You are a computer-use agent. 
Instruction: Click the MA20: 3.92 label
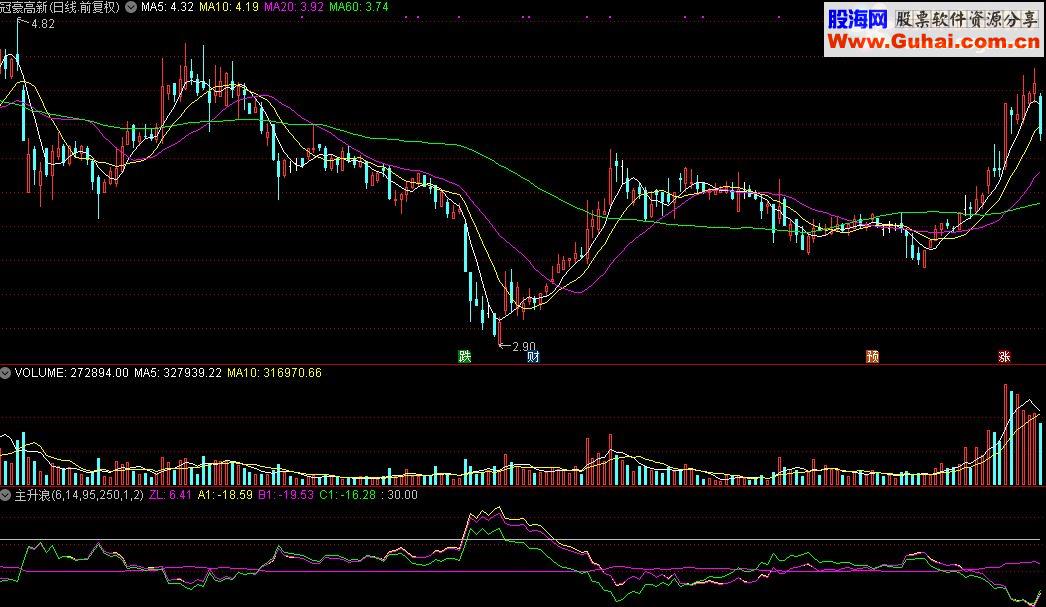click(294, 7)
